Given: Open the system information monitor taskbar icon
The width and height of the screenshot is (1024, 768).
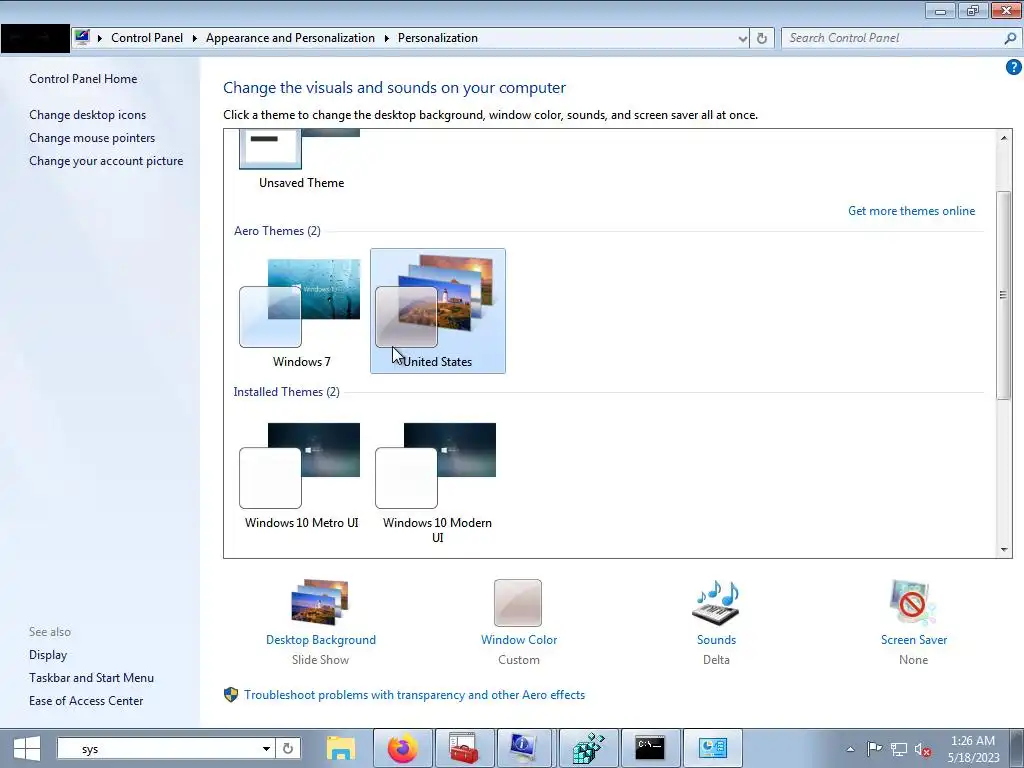Looking at the screenshot, I should tap(525, 748).
